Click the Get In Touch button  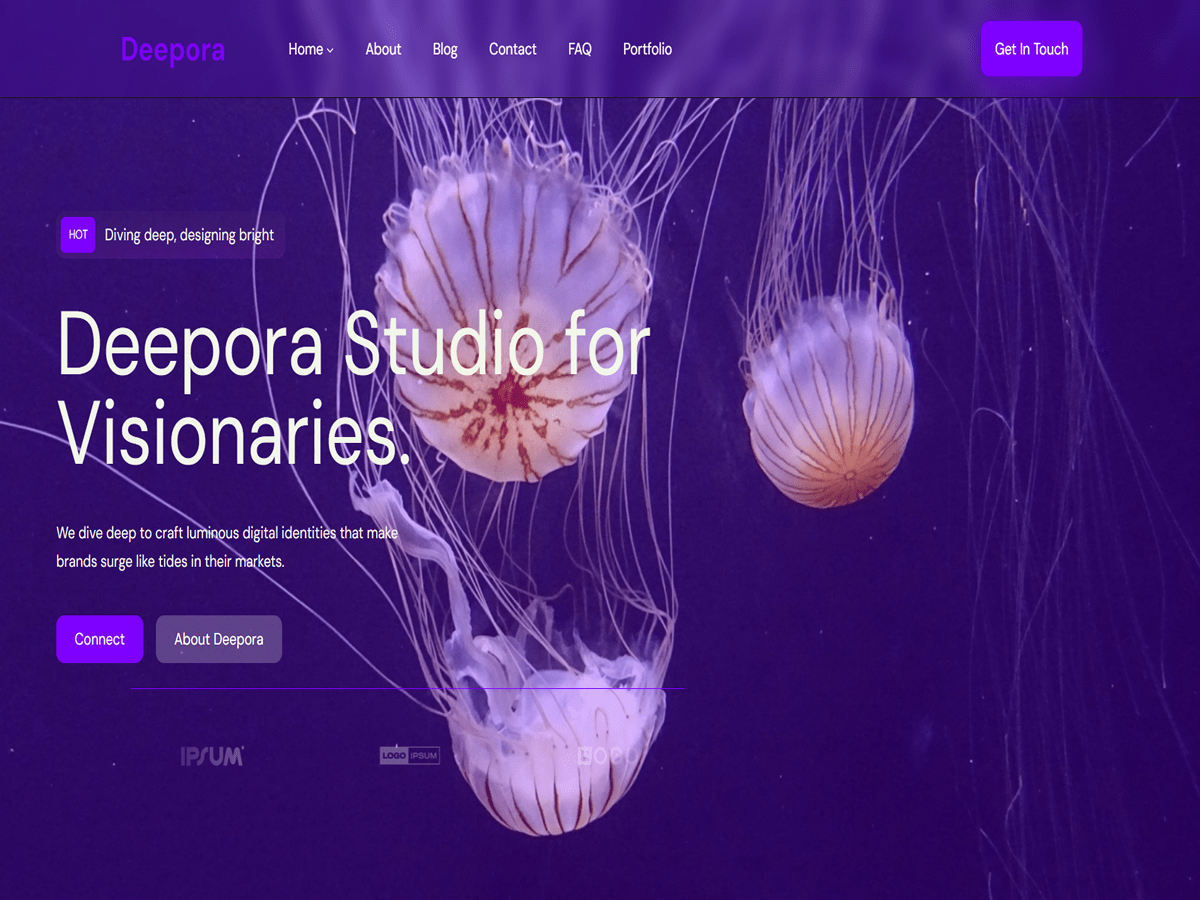pos(1031,48)
